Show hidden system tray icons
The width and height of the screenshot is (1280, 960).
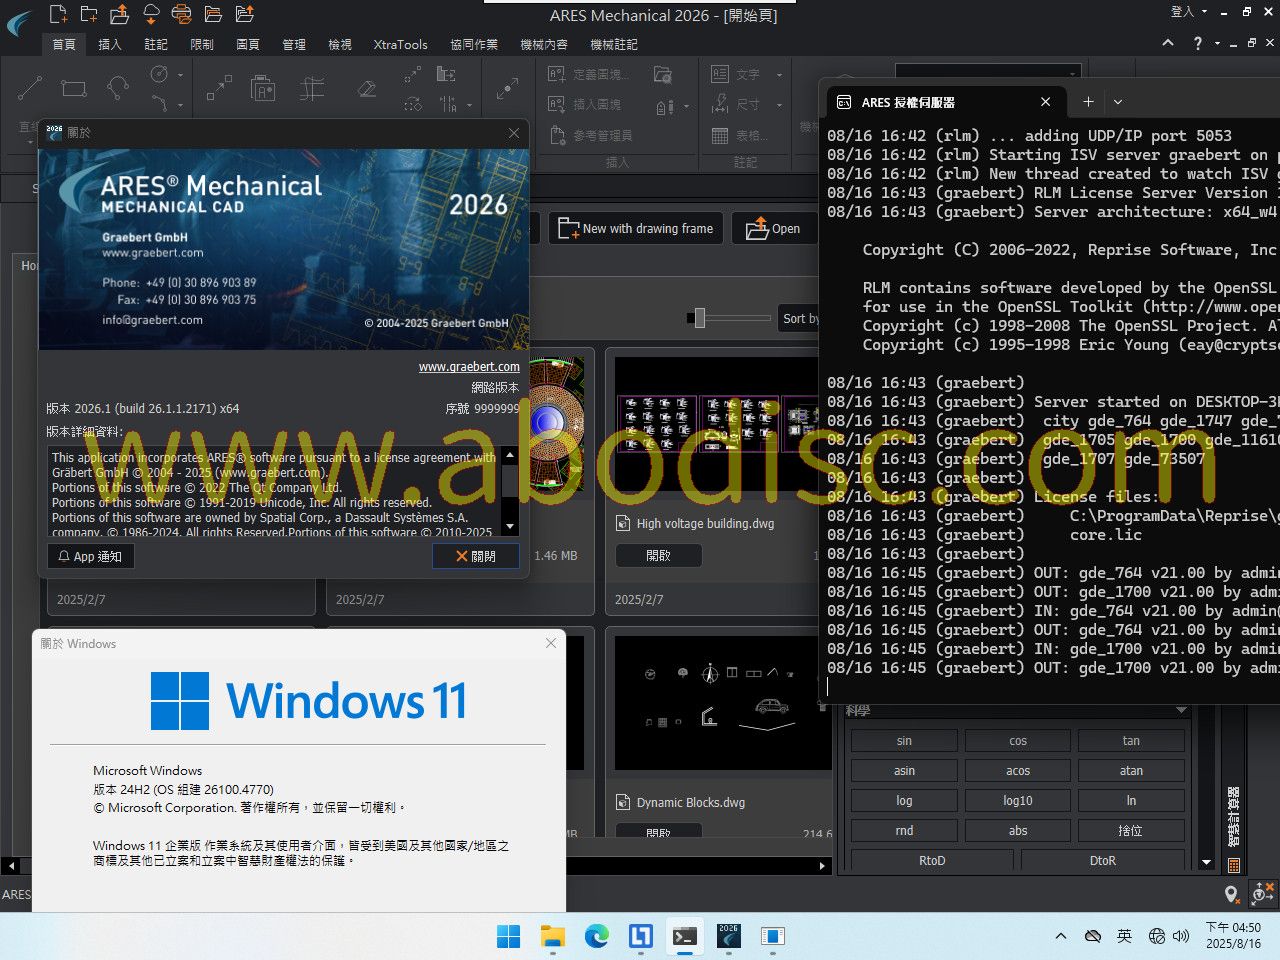[1060, 936]
